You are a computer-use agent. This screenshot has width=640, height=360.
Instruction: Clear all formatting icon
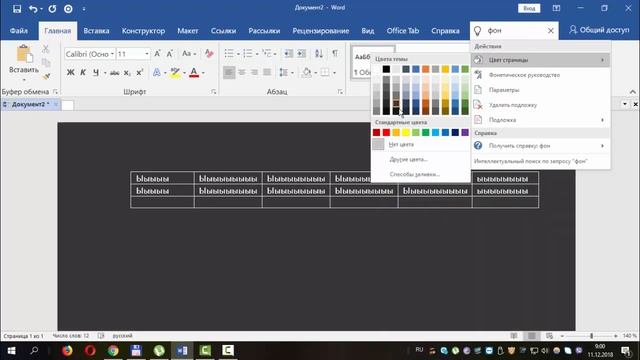pyautogui.click(x=209, y=53)
